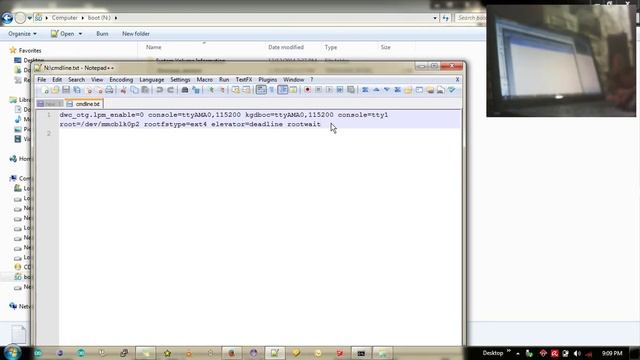Open the View menu
The image size is (640, 360).
pos(97,80)
